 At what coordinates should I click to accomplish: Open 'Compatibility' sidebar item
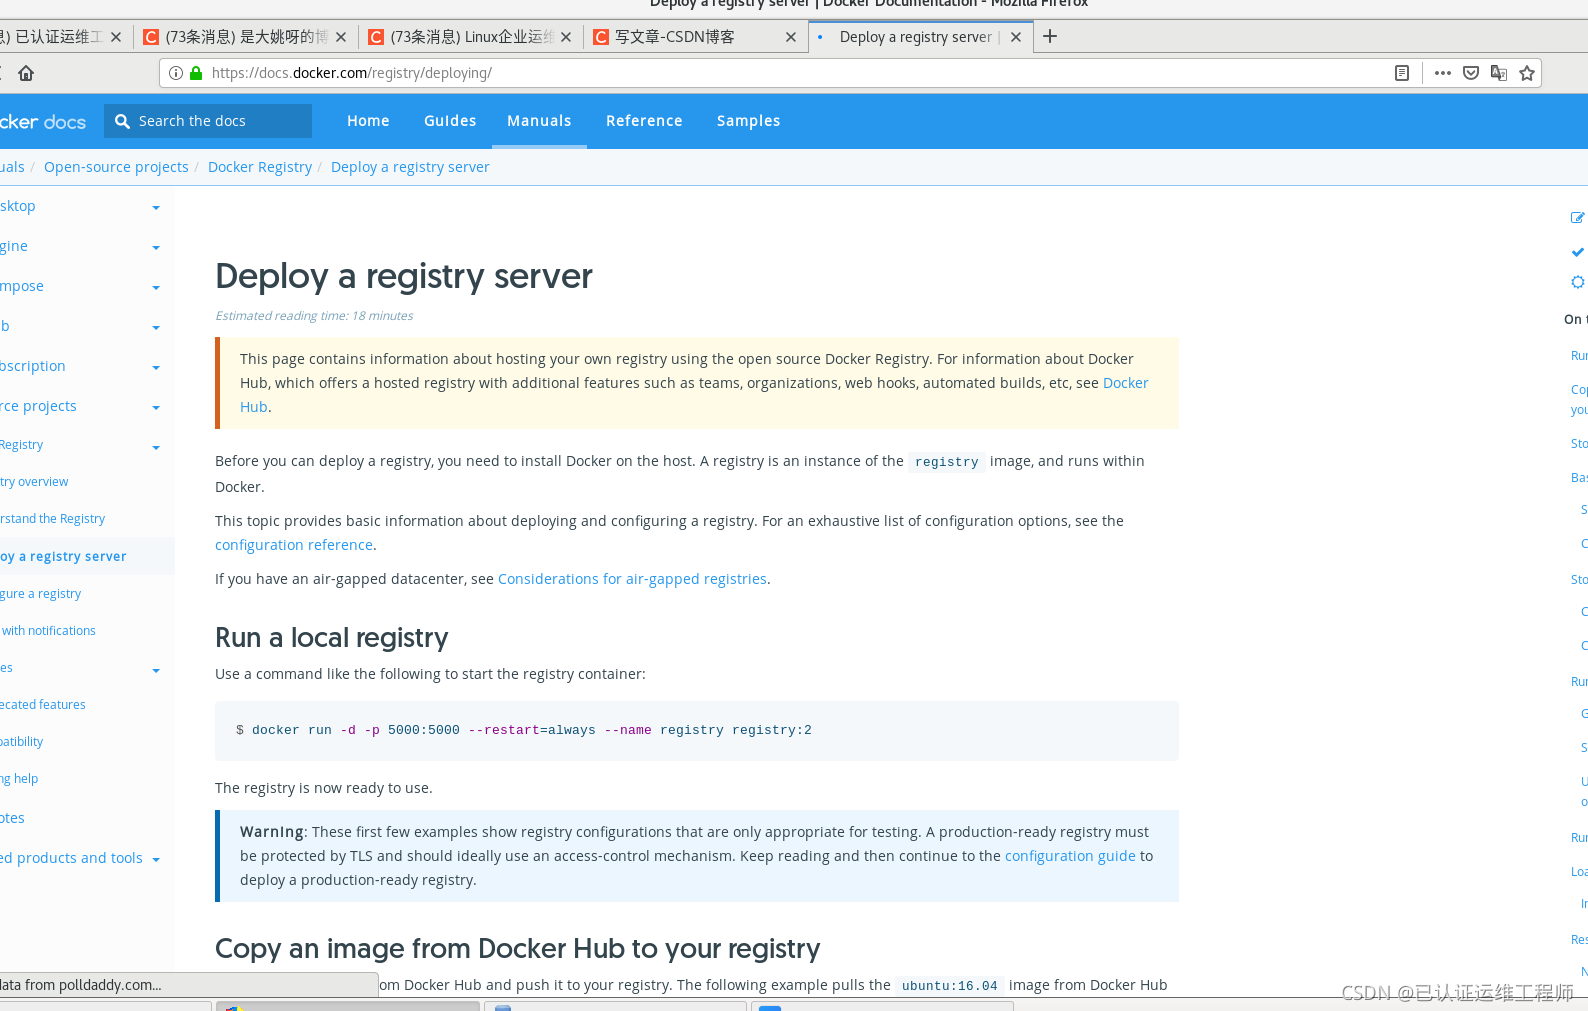pos(21,742)
